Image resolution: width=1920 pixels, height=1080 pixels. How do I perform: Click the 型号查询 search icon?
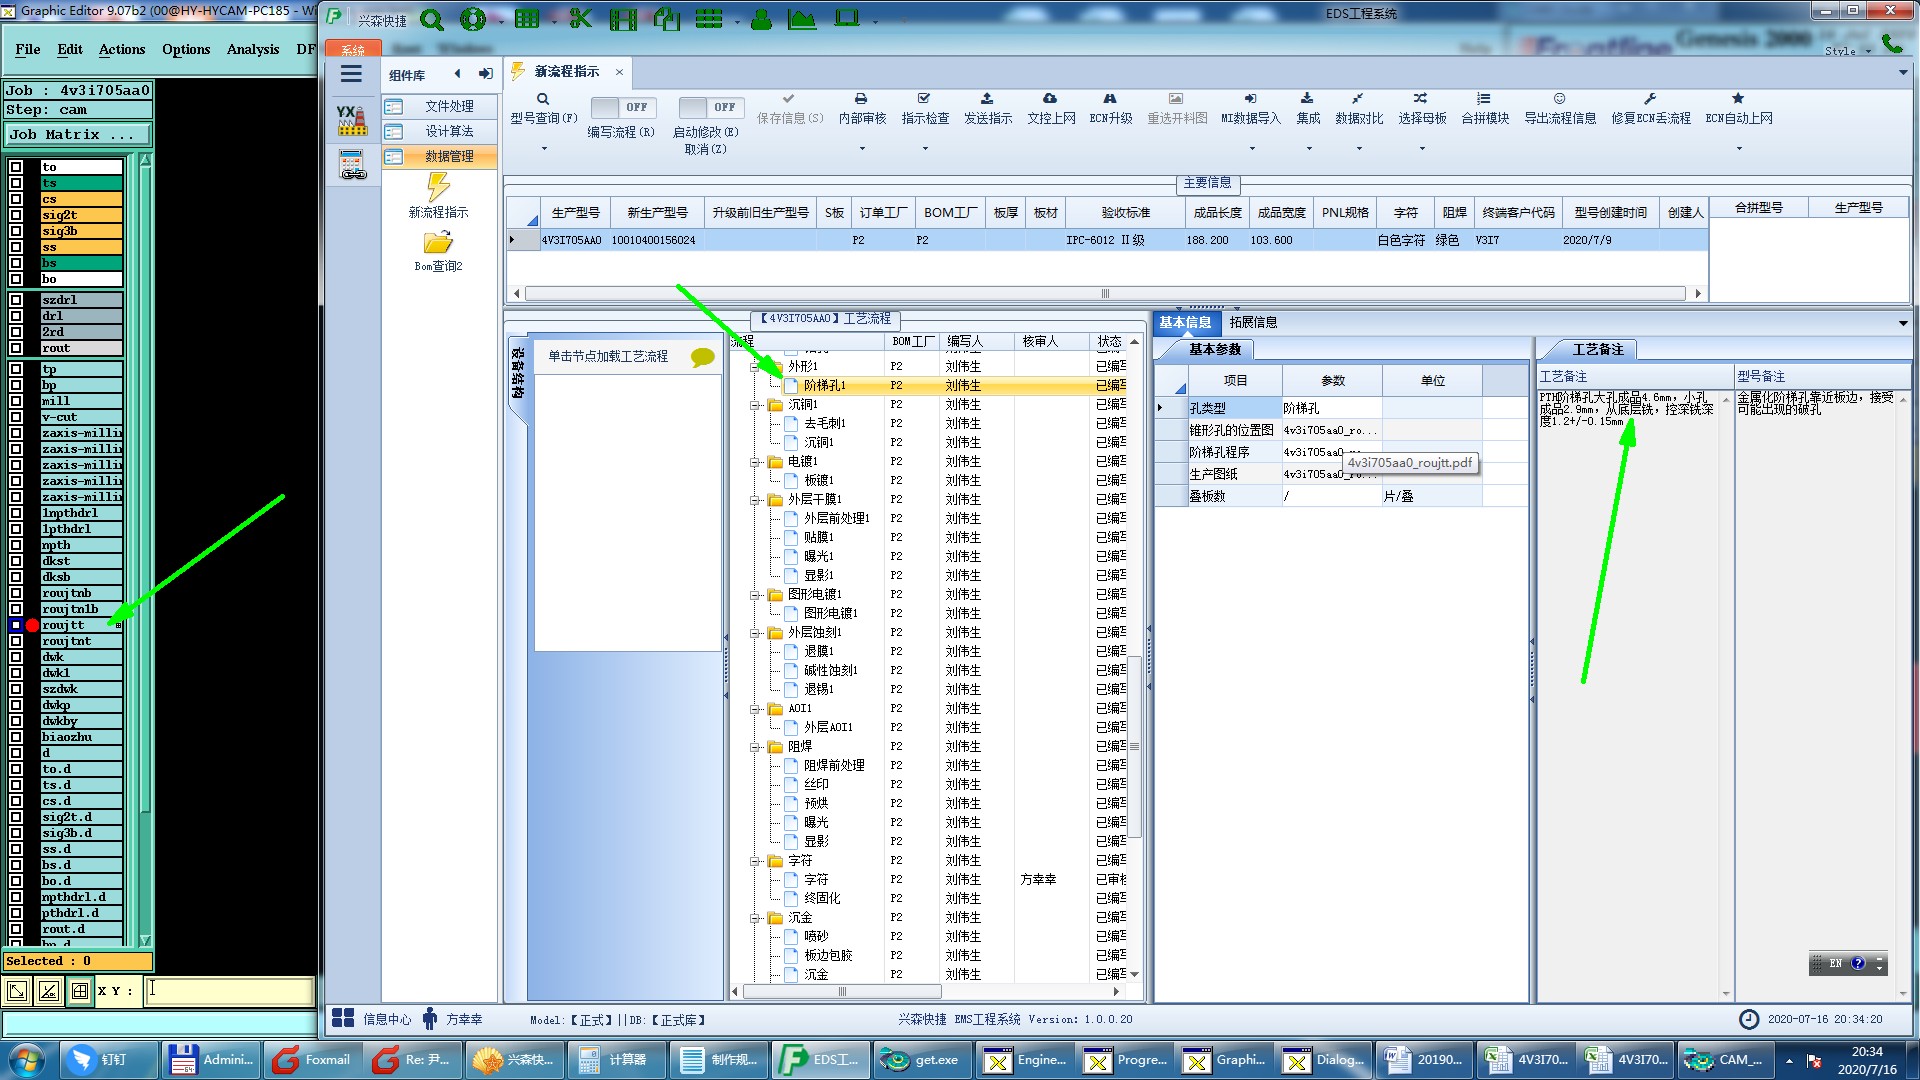(x=543, y=99)
